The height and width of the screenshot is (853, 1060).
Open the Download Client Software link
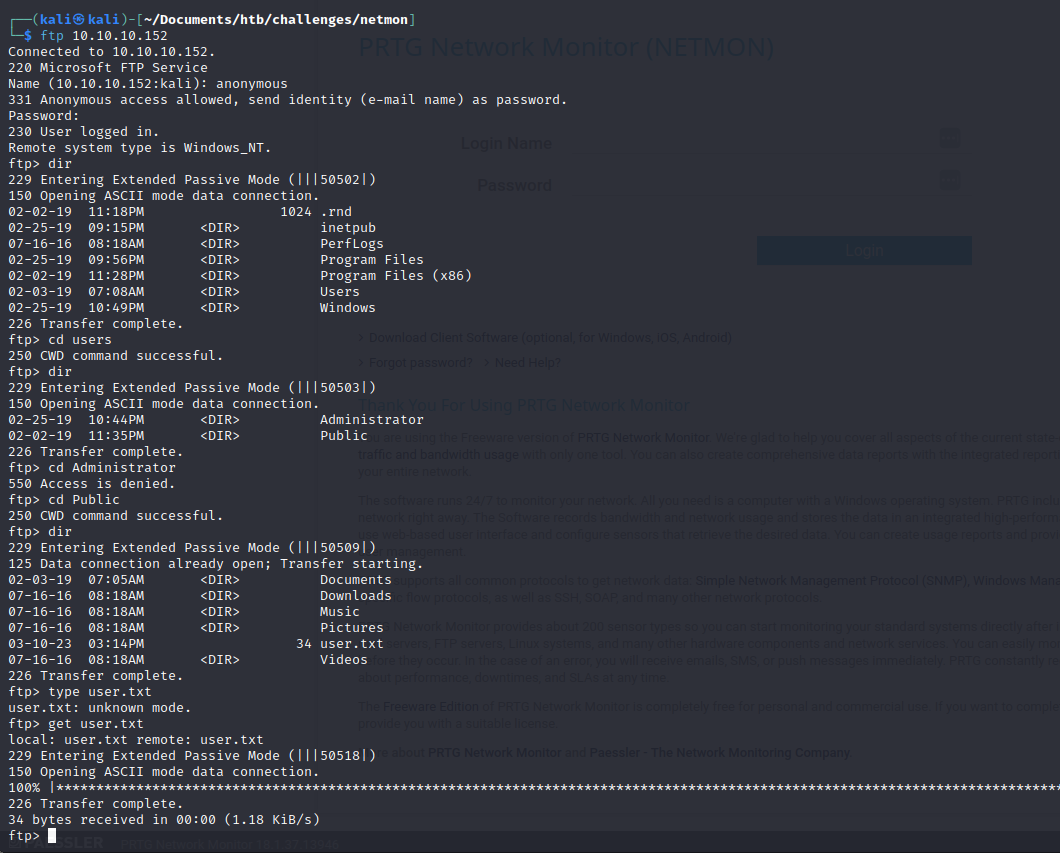tap(550, 337)
